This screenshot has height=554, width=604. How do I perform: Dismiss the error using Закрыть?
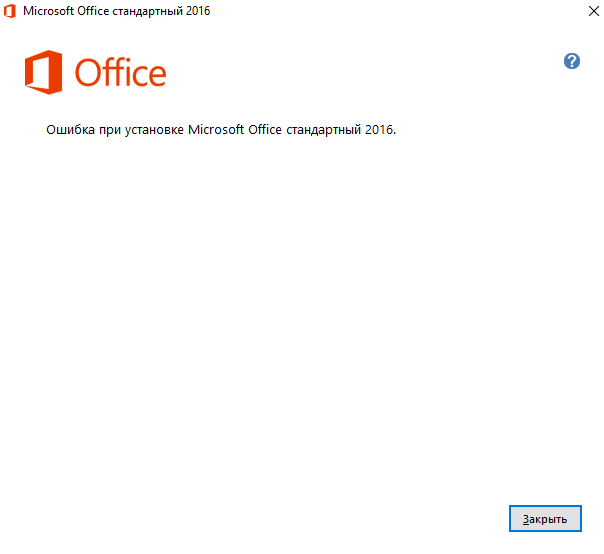coord(545,519)
